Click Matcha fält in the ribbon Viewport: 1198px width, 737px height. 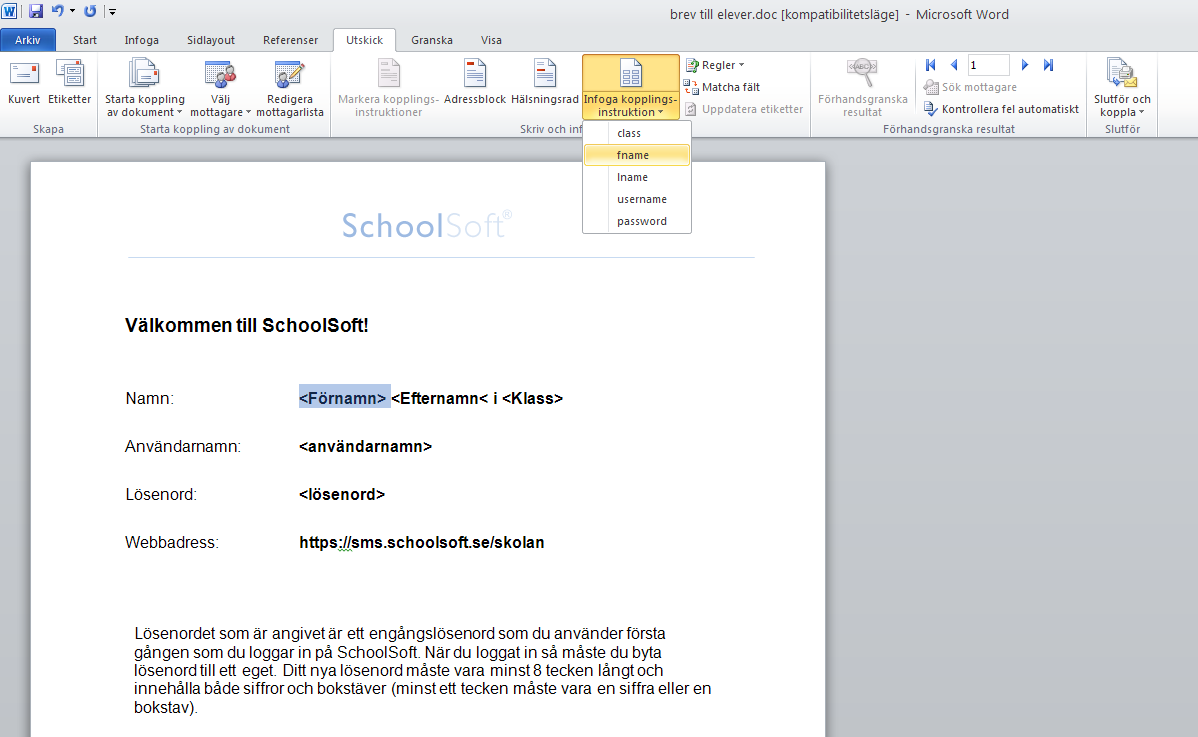click(x=722, y=87)
